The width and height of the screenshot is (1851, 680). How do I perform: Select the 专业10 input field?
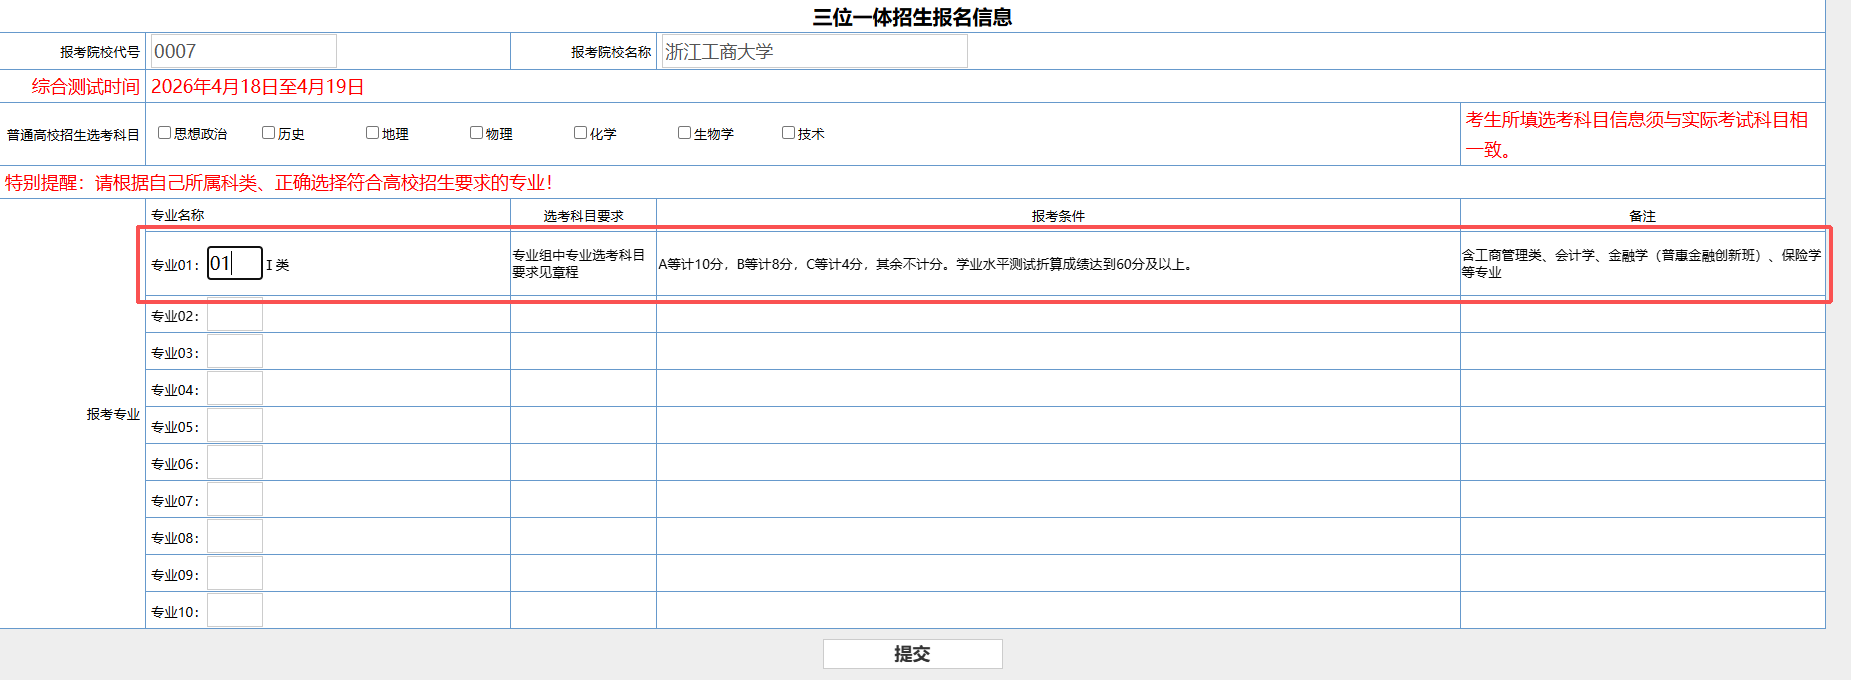235,611
